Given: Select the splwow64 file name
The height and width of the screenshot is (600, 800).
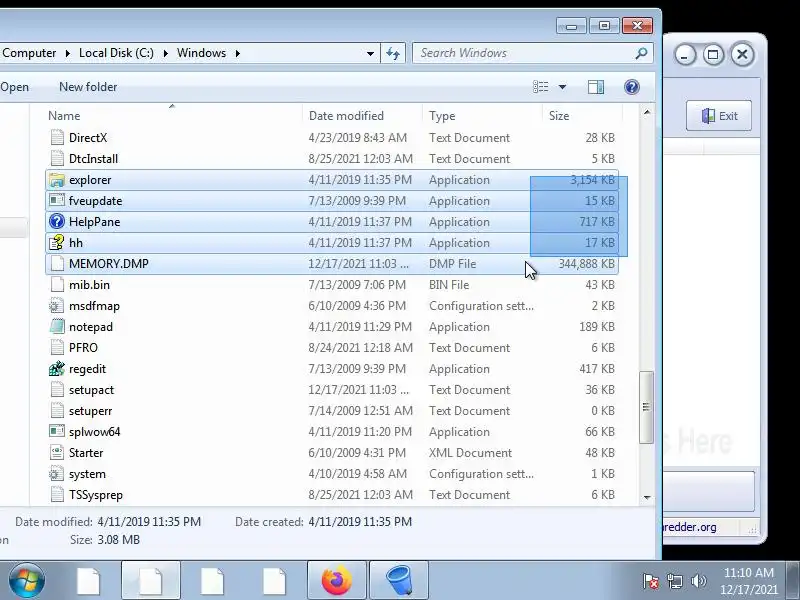Looking at the screenshot, I should coord(94,432).
